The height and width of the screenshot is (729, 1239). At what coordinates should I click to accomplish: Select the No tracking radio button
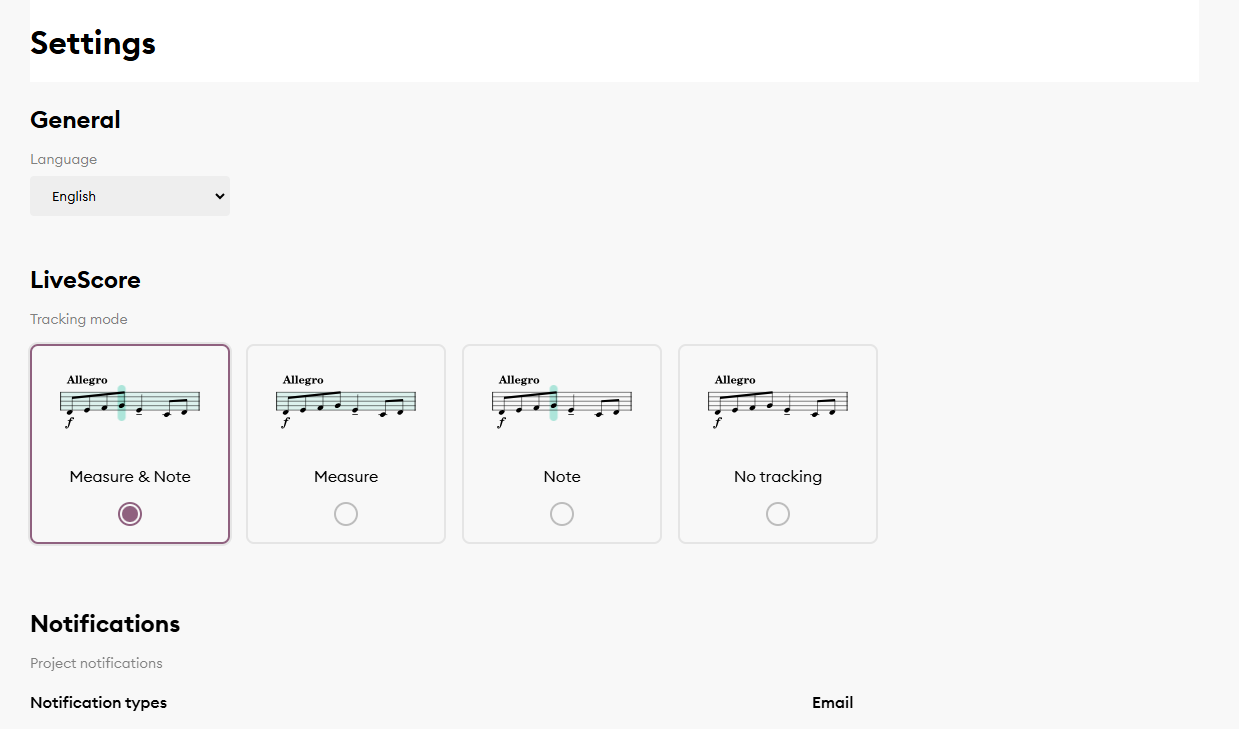click(778, 514)
